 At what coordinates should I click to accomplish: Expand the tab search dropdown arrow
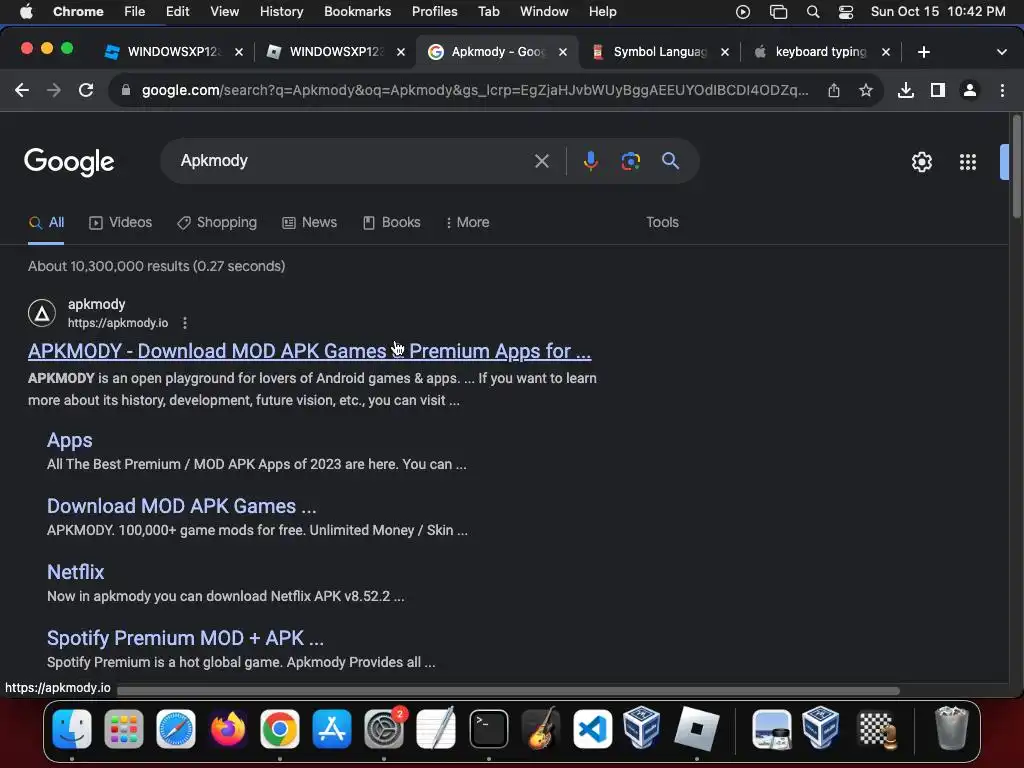(1002, 52)
